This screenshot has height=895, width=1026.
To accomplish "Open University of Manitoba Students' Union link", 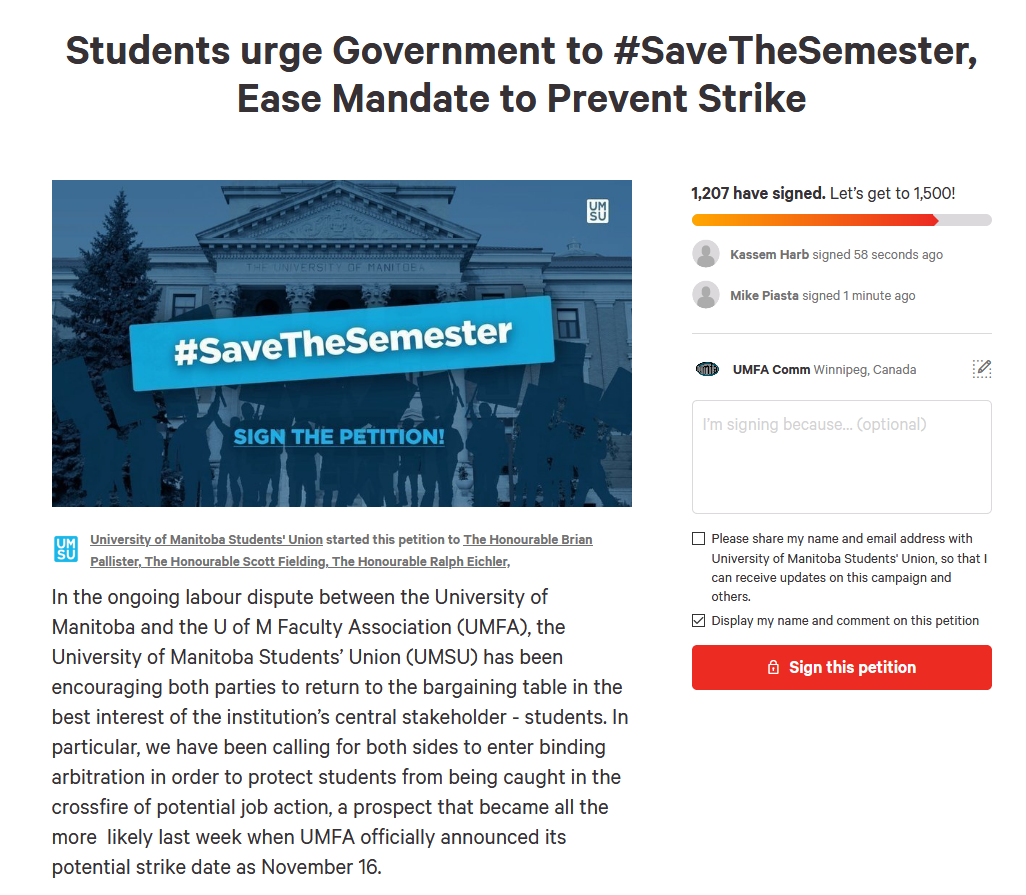I will [x=206, y=540].
